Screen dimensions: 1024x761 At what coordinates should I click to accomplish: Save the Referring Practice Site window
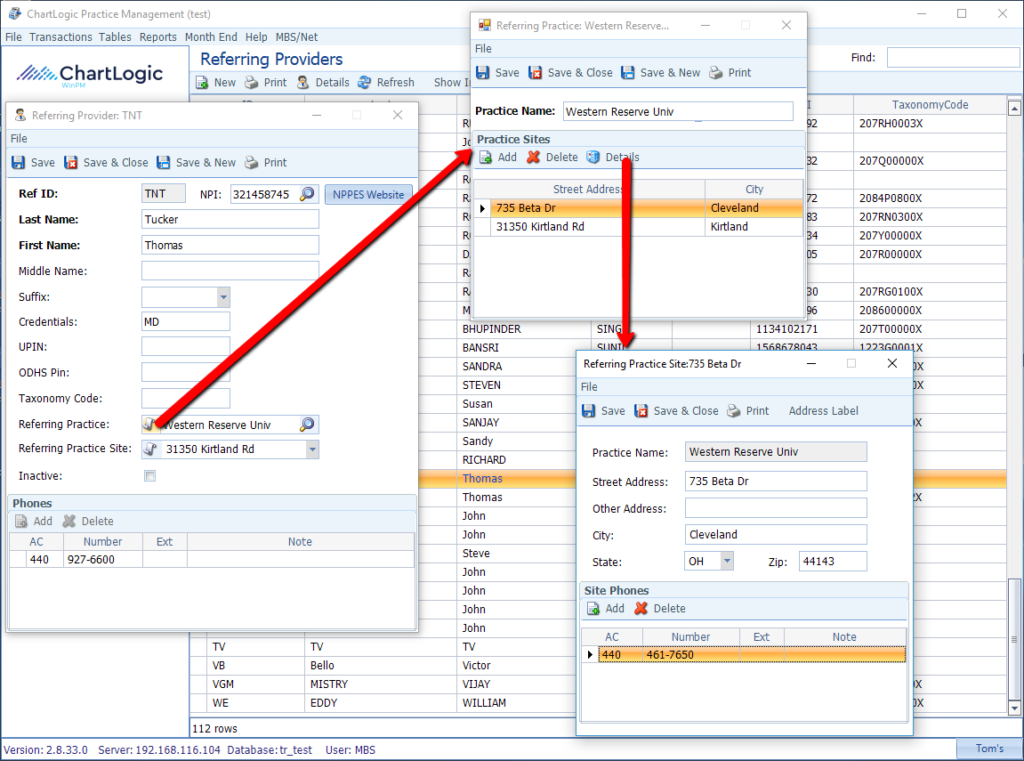click(603, 411)
